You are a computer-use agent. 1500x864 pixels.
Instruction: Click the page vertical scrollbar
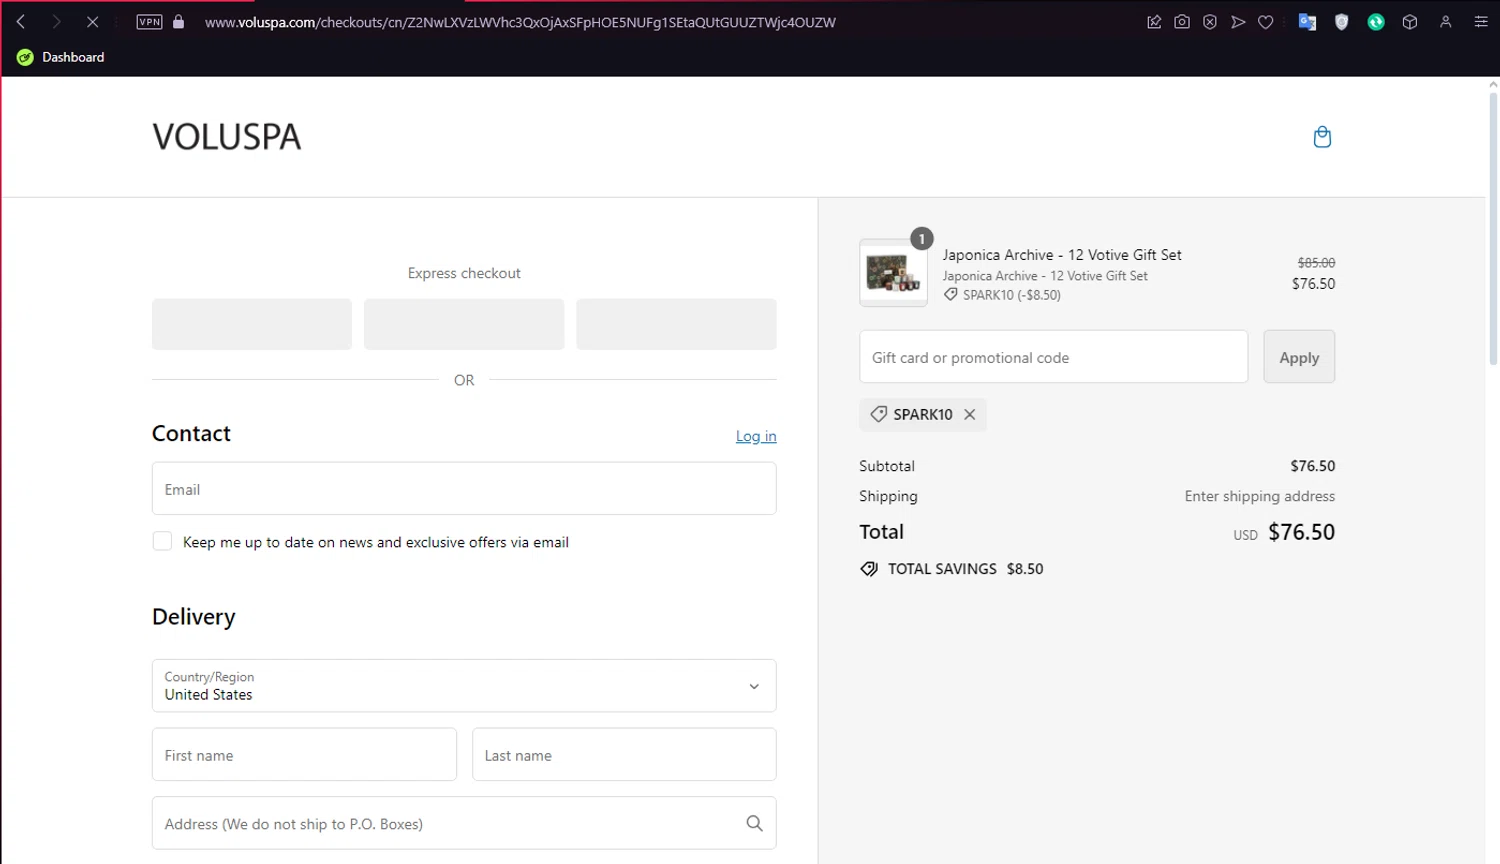(x=1493, y=230)
